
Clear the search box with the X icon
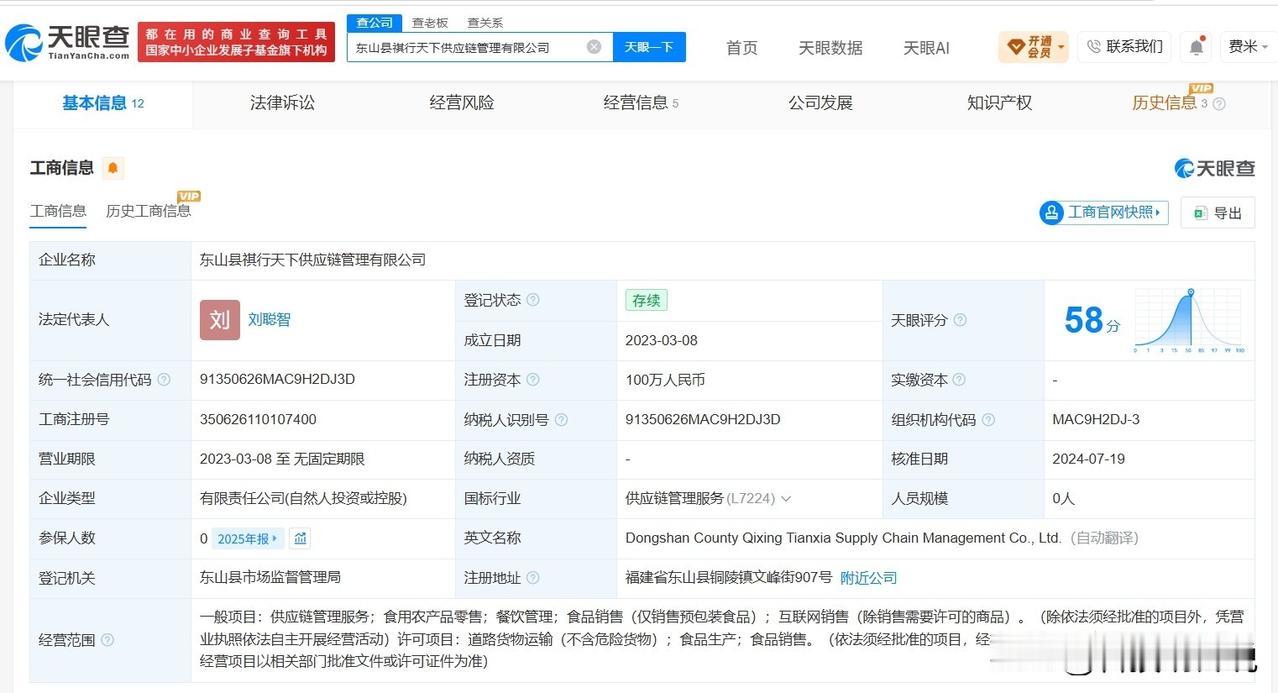click(594, 47)
